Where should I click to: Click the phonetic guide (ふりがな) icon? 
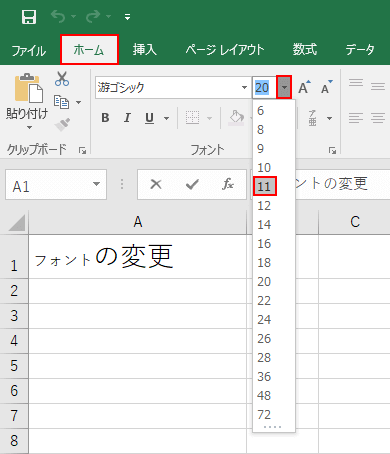click(312, 118)
